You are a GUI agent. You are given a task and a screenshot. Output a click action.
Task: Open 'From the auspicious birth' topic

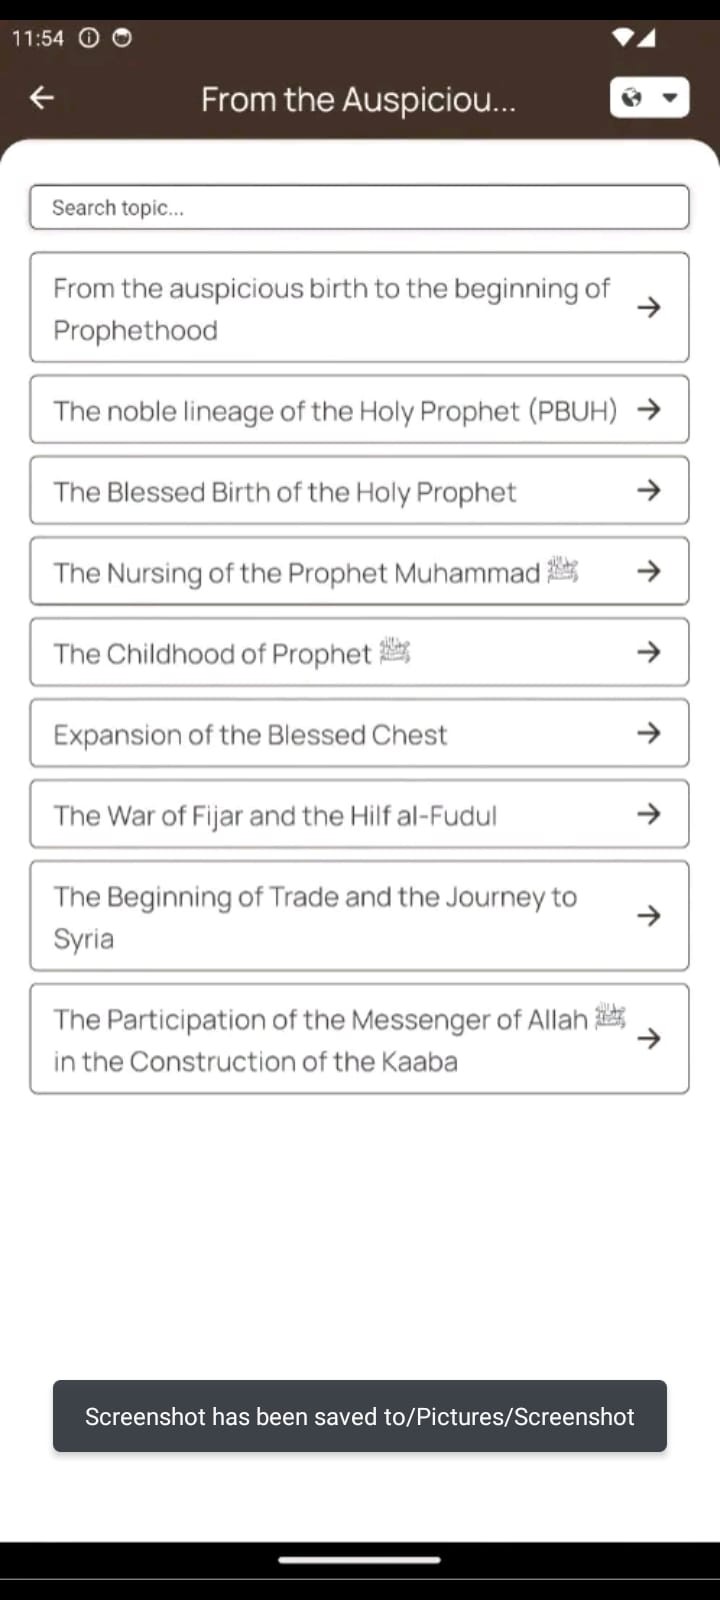click(x=330, y=308)
